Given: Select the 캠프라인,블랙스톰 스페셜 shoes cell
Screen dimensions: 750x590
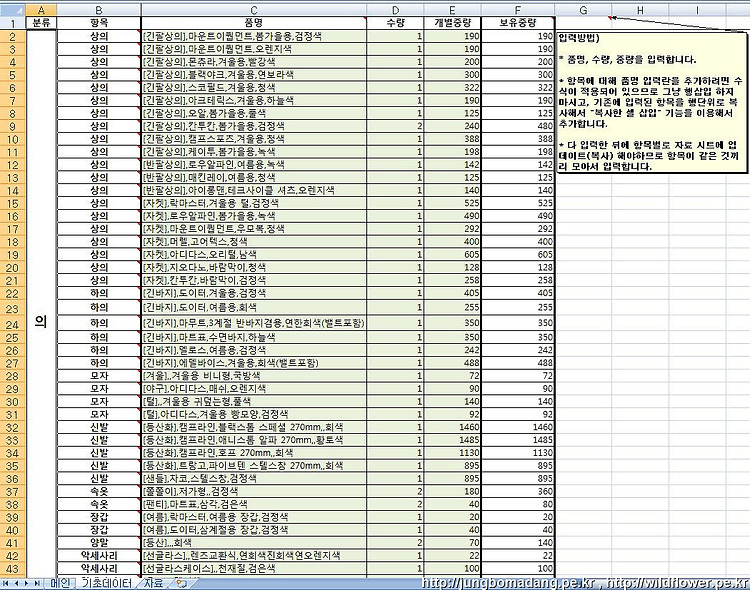Looking at the screenshot, I should tap(254, 427).
